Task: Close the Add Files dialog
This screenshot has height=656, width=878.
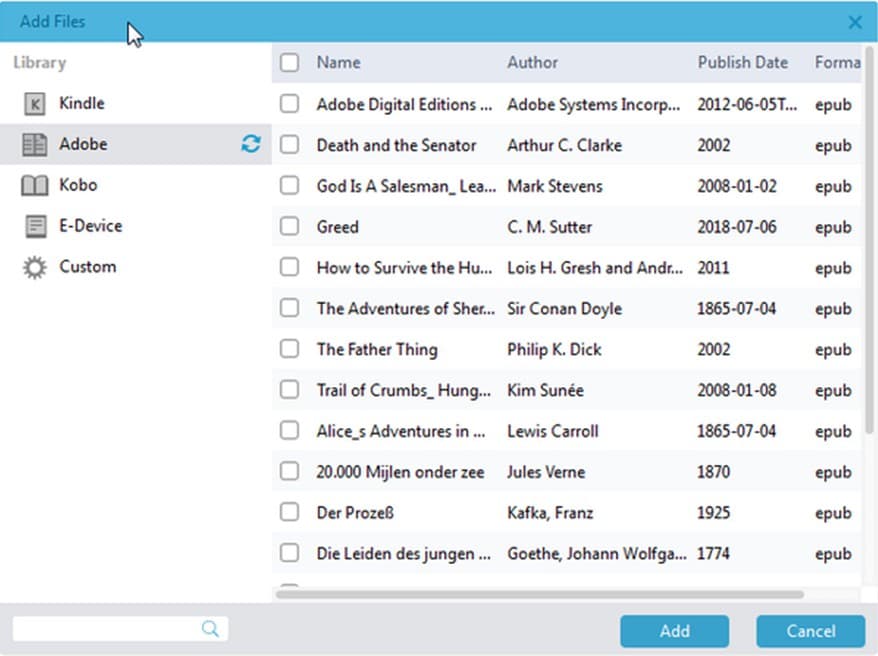Action: pos(855,22)
